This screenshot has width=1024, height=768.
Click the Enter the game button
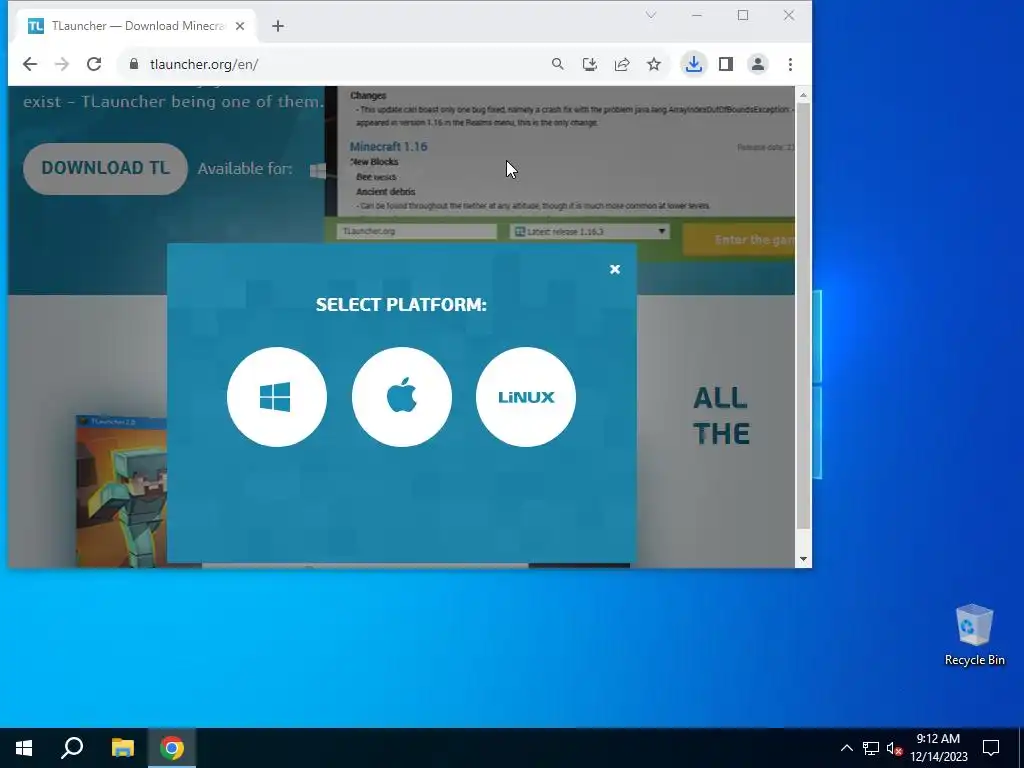tap(739, 240)
